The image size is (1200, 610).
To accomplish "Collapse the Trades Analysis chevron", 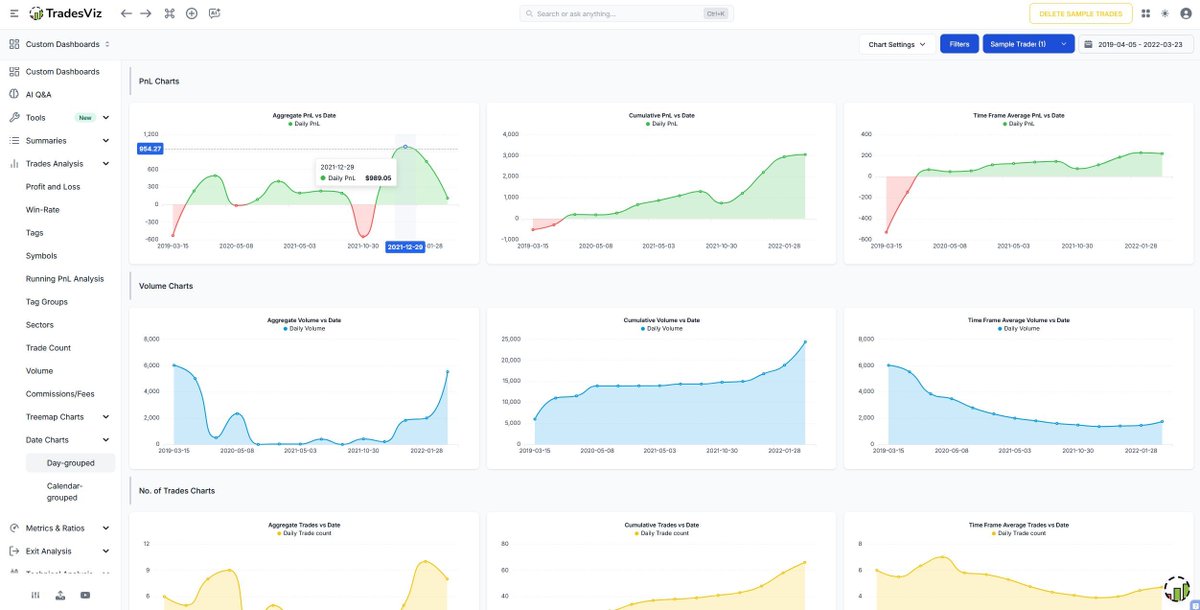I will (106, 164).
